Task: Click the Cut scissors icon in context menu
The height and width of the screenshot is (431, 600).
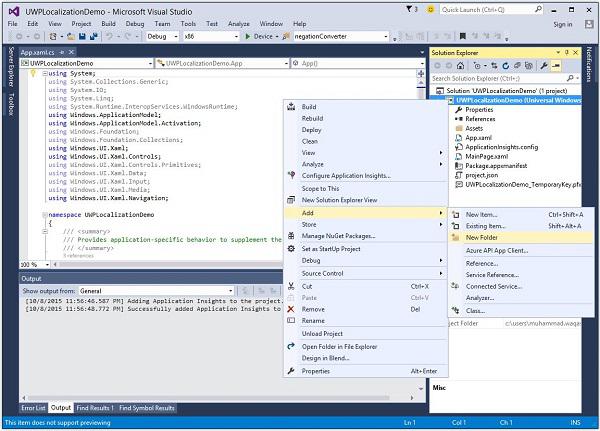Action: tap(293, 286)
